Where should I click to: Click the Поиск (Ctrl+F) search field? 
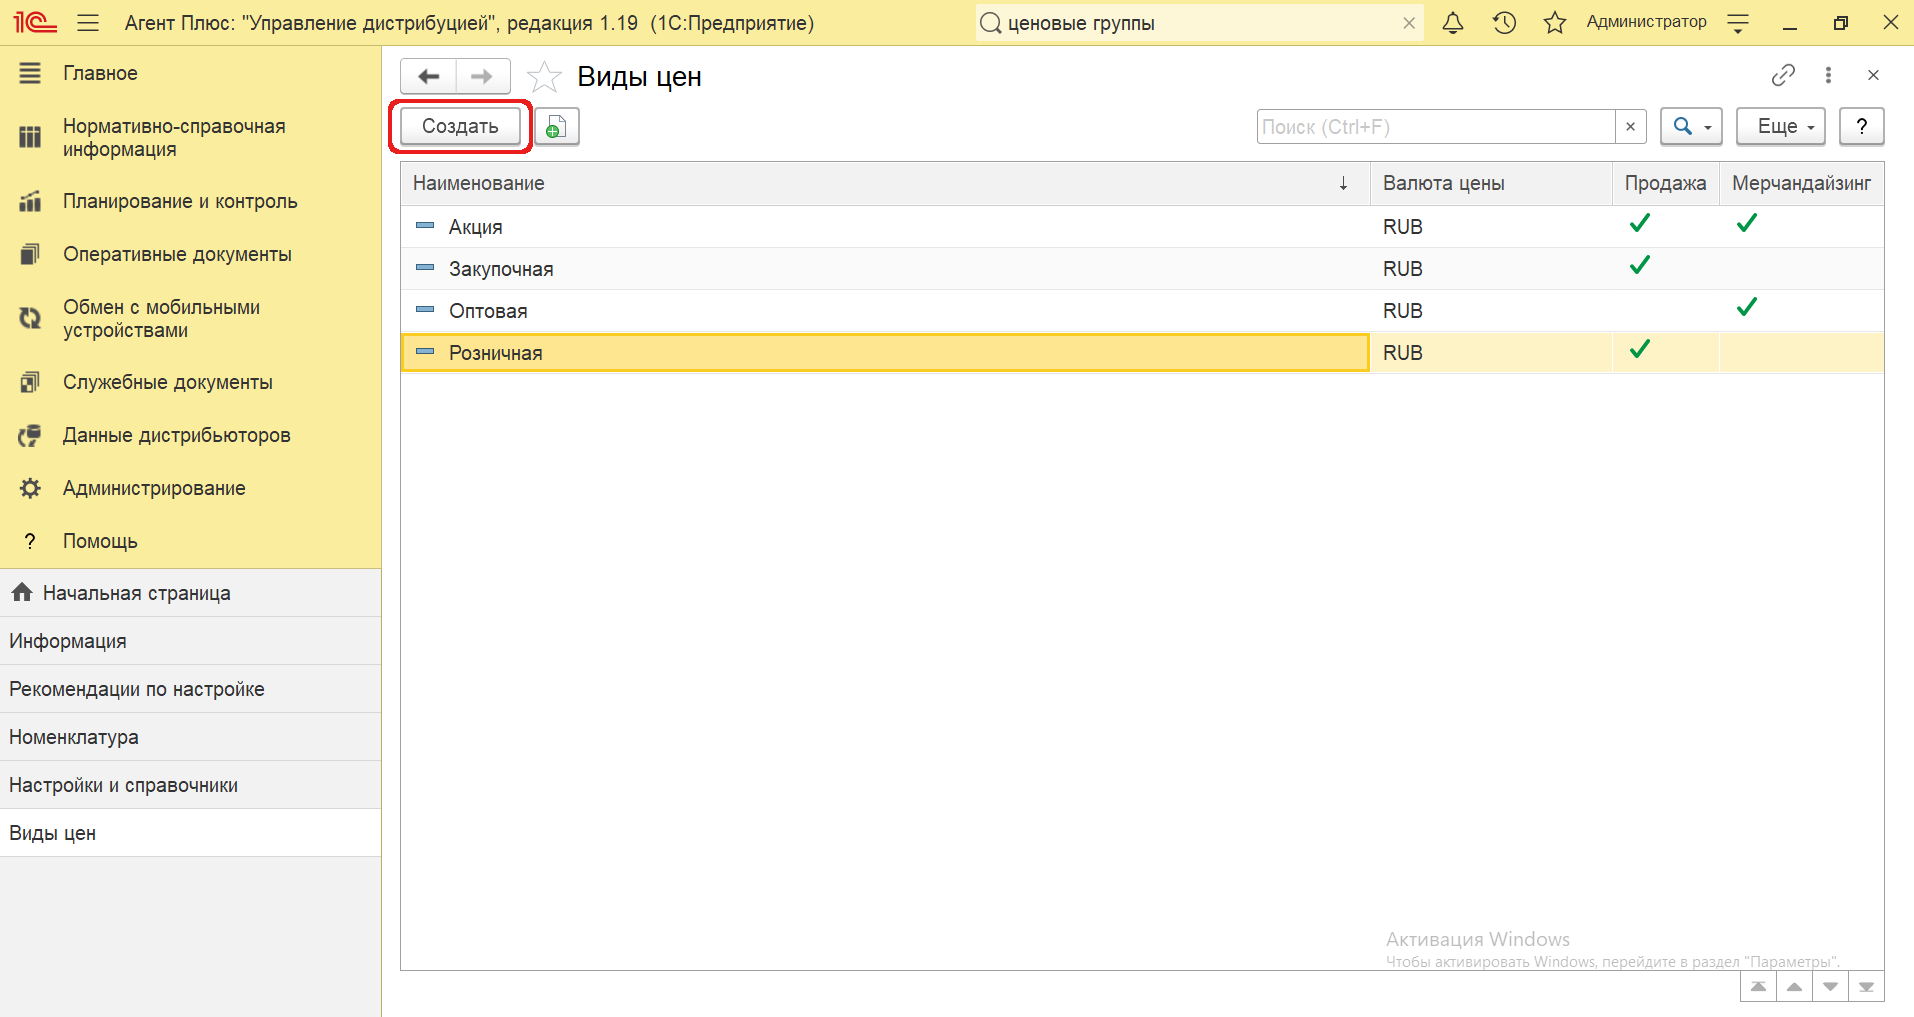click(1435, 127)
